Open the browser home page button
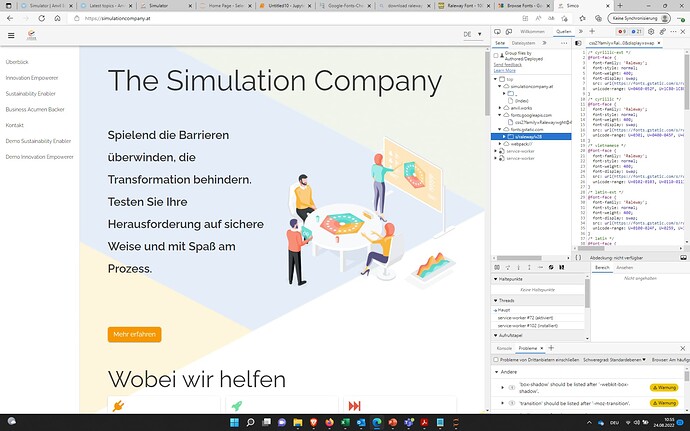690x431 pixels. tap(58, 18)
